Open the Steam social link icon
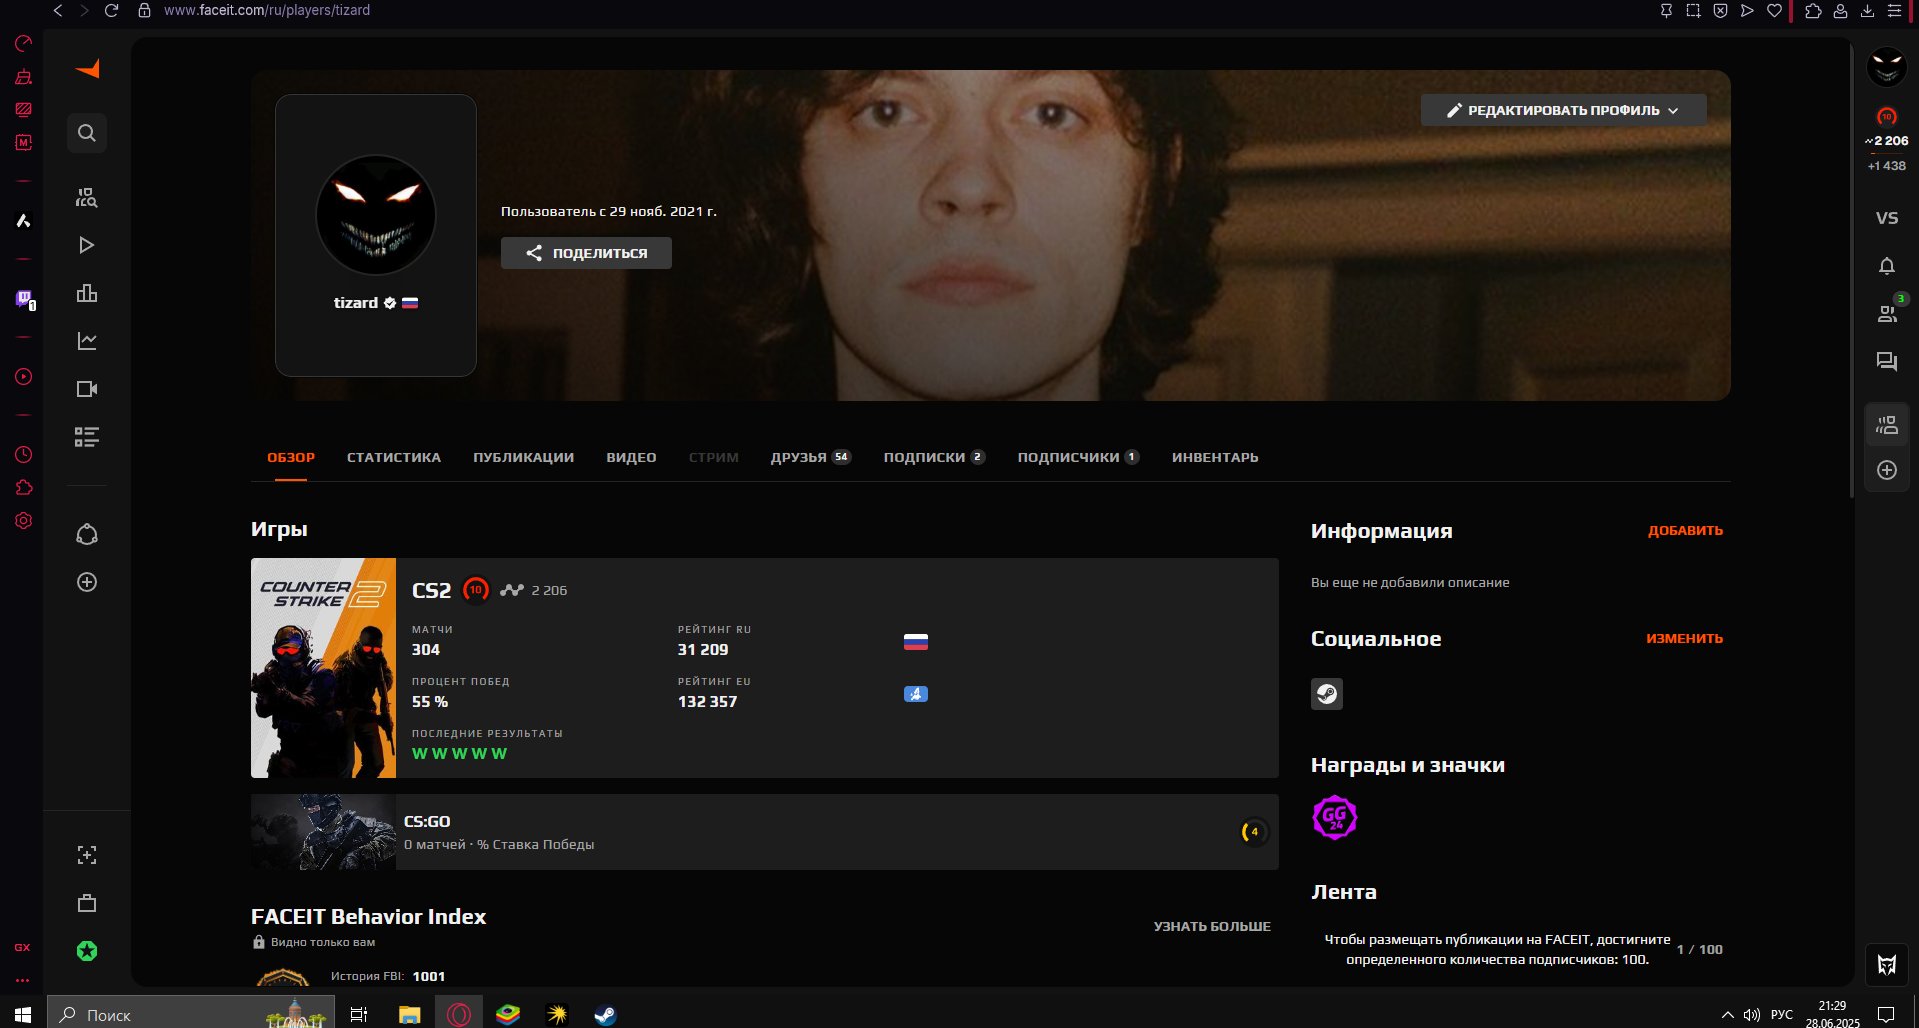Image resolution: width=1919 pixels, height=1028 pixels. [1327, 694]
